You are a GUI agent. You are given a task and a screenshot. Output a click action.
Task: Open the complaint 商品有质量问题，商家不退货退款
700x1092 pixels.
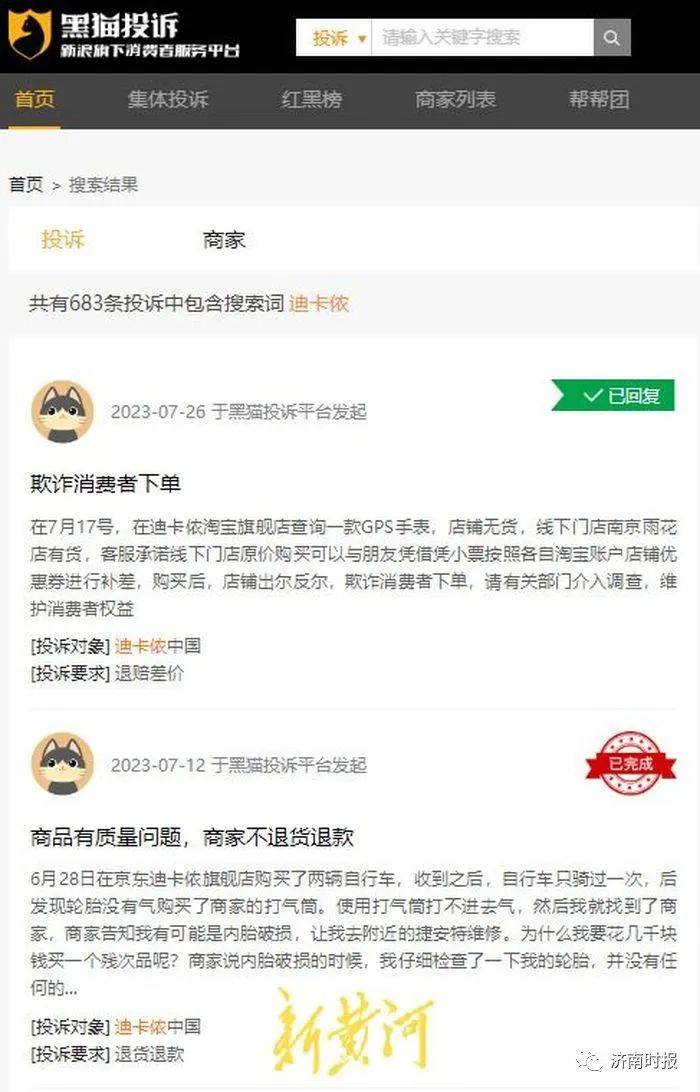pos(192,836)
